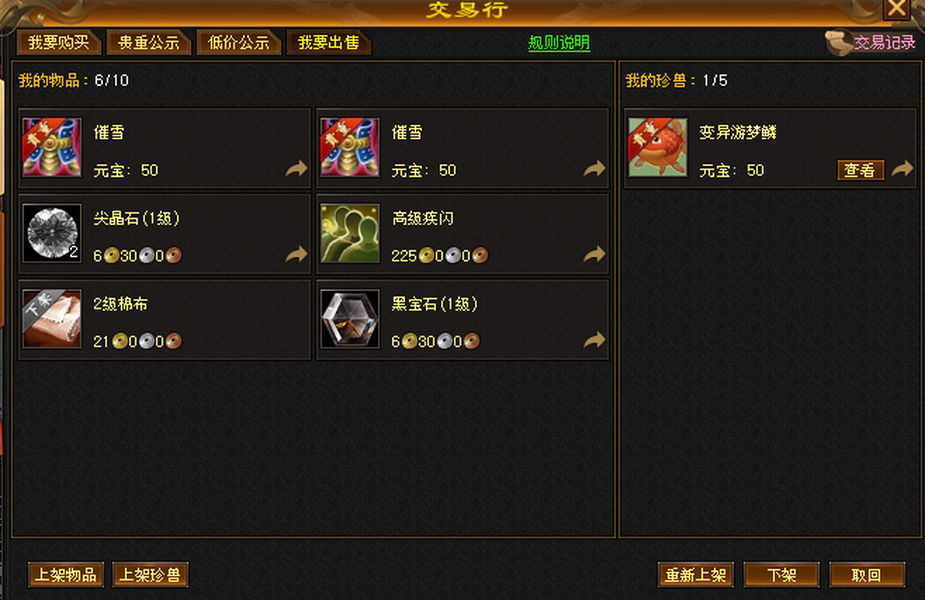Select the first 催雪 item icon
925x600 pixels.
52,147
